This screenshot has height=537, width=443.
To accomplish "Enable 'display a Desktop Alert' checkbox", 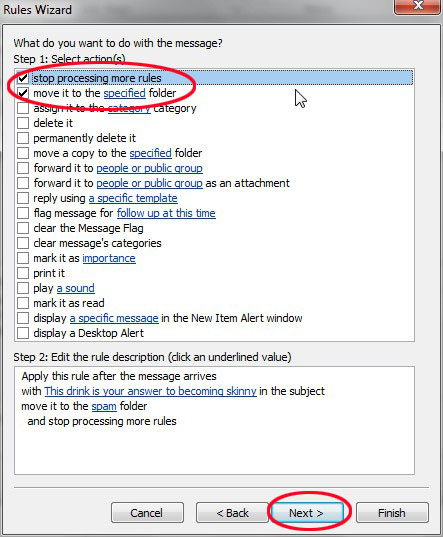I will point(23,333).
